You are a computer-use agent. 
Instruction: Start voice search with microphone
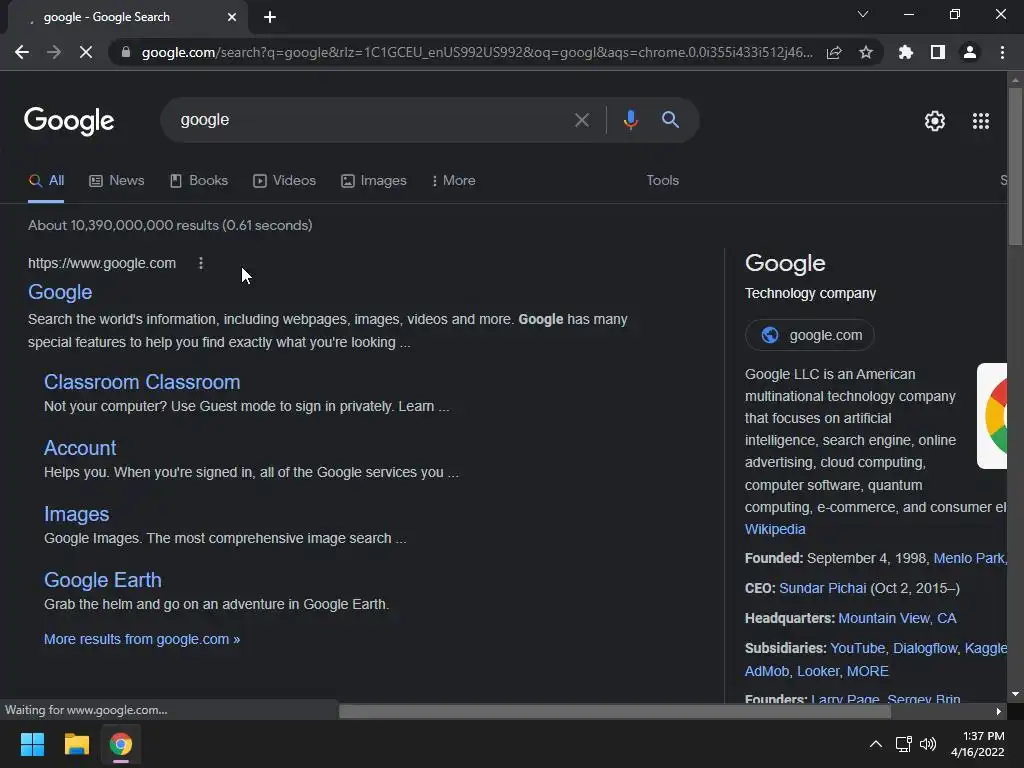pos(630,120)
